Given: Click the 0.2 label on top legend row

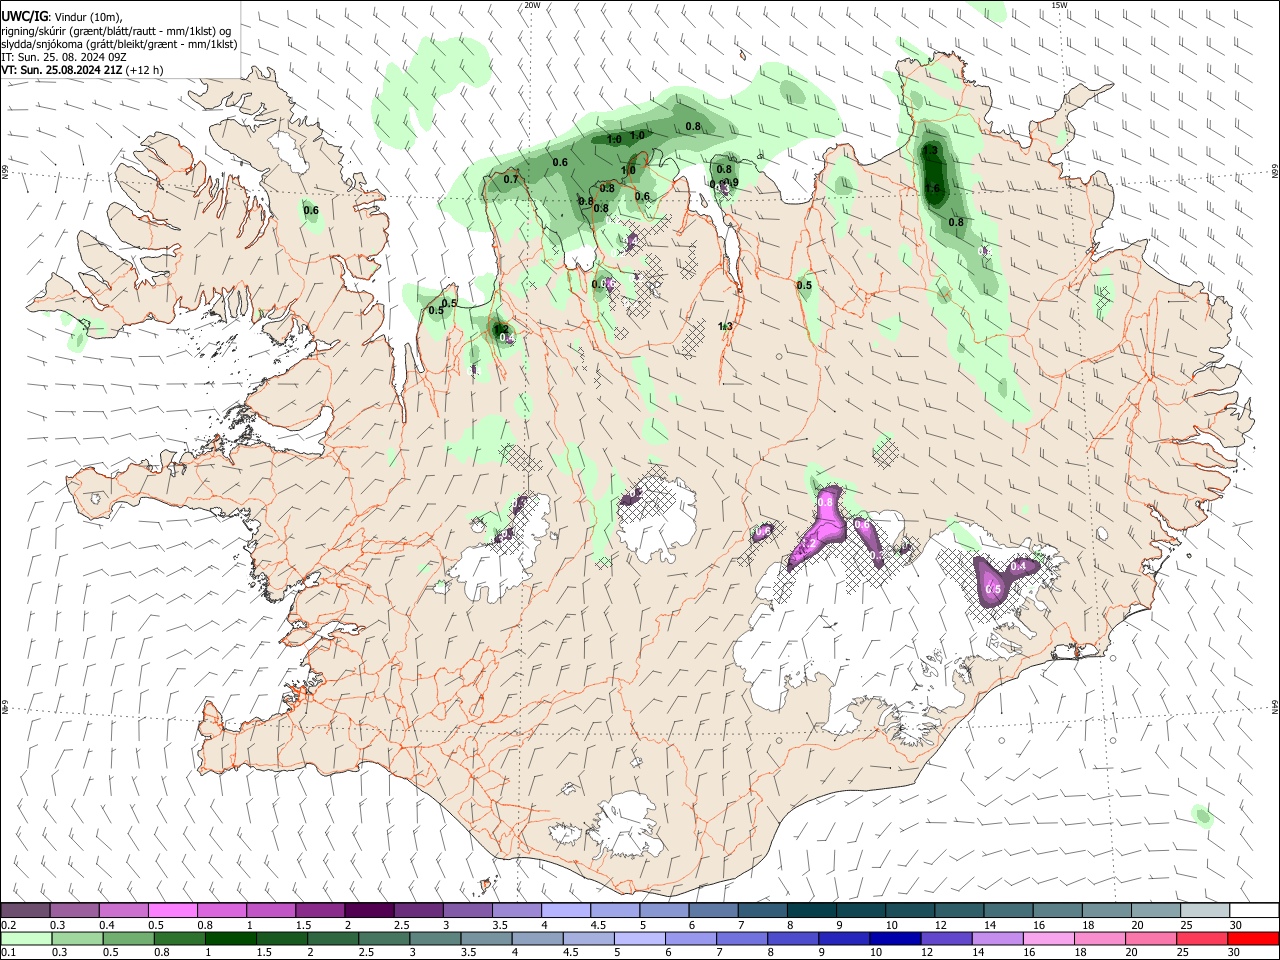Looking at the screenshot, I should tap(9, 925).
